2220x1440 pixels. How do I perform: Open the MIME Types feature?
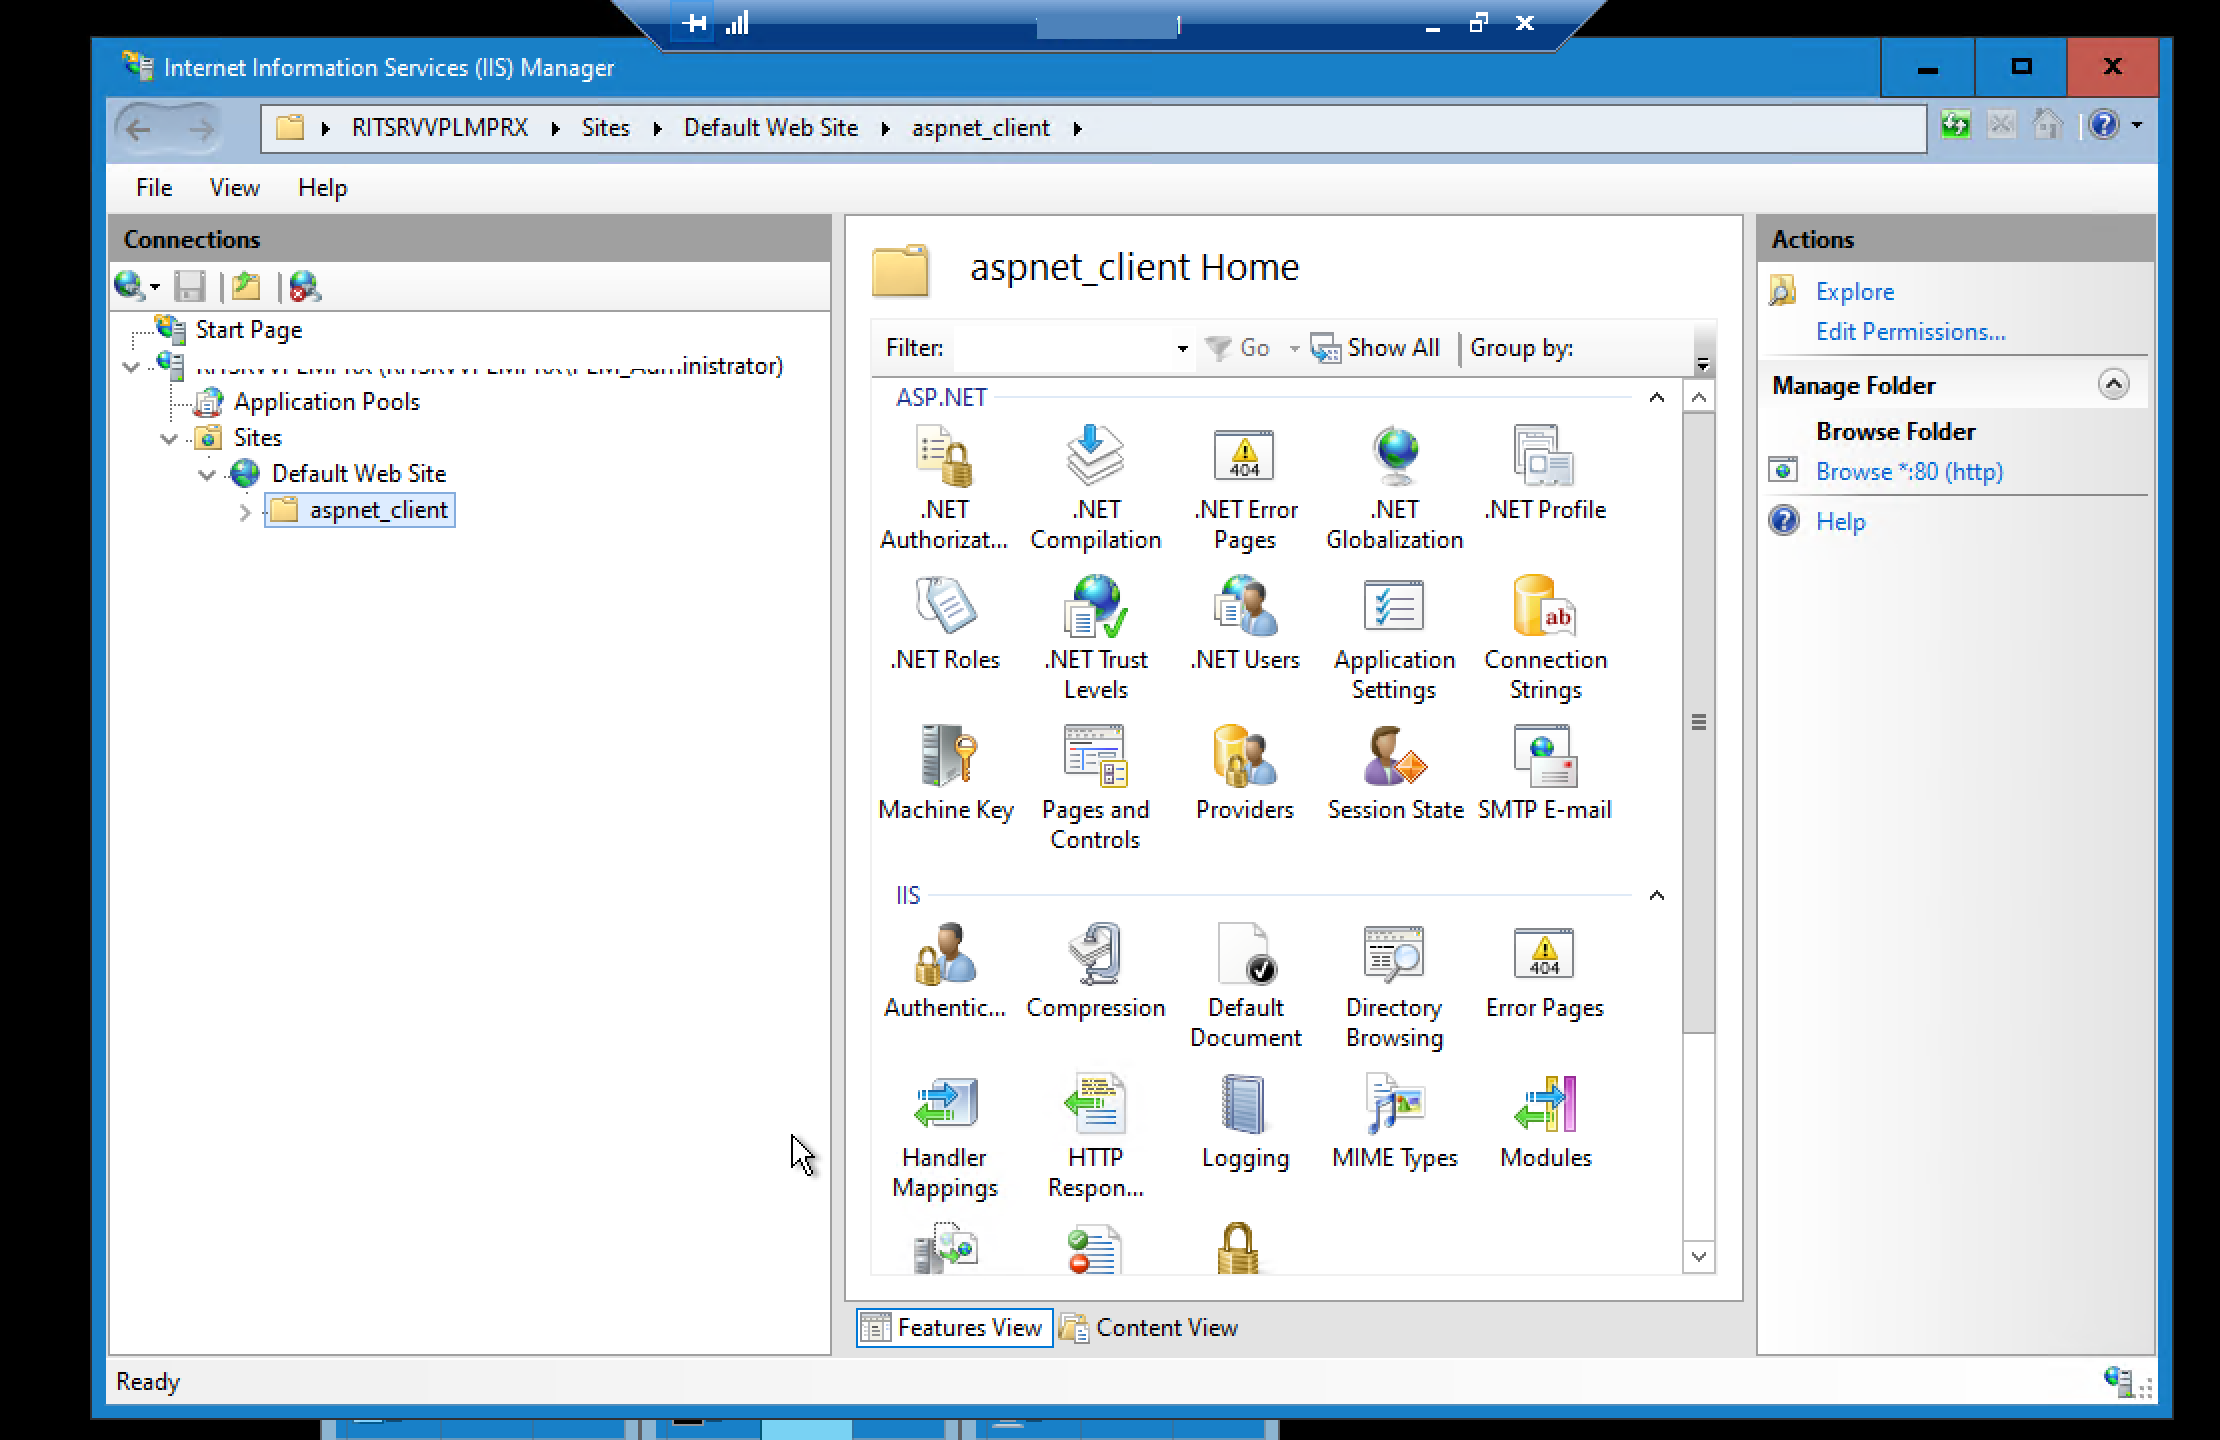tap(1395, 1122)
